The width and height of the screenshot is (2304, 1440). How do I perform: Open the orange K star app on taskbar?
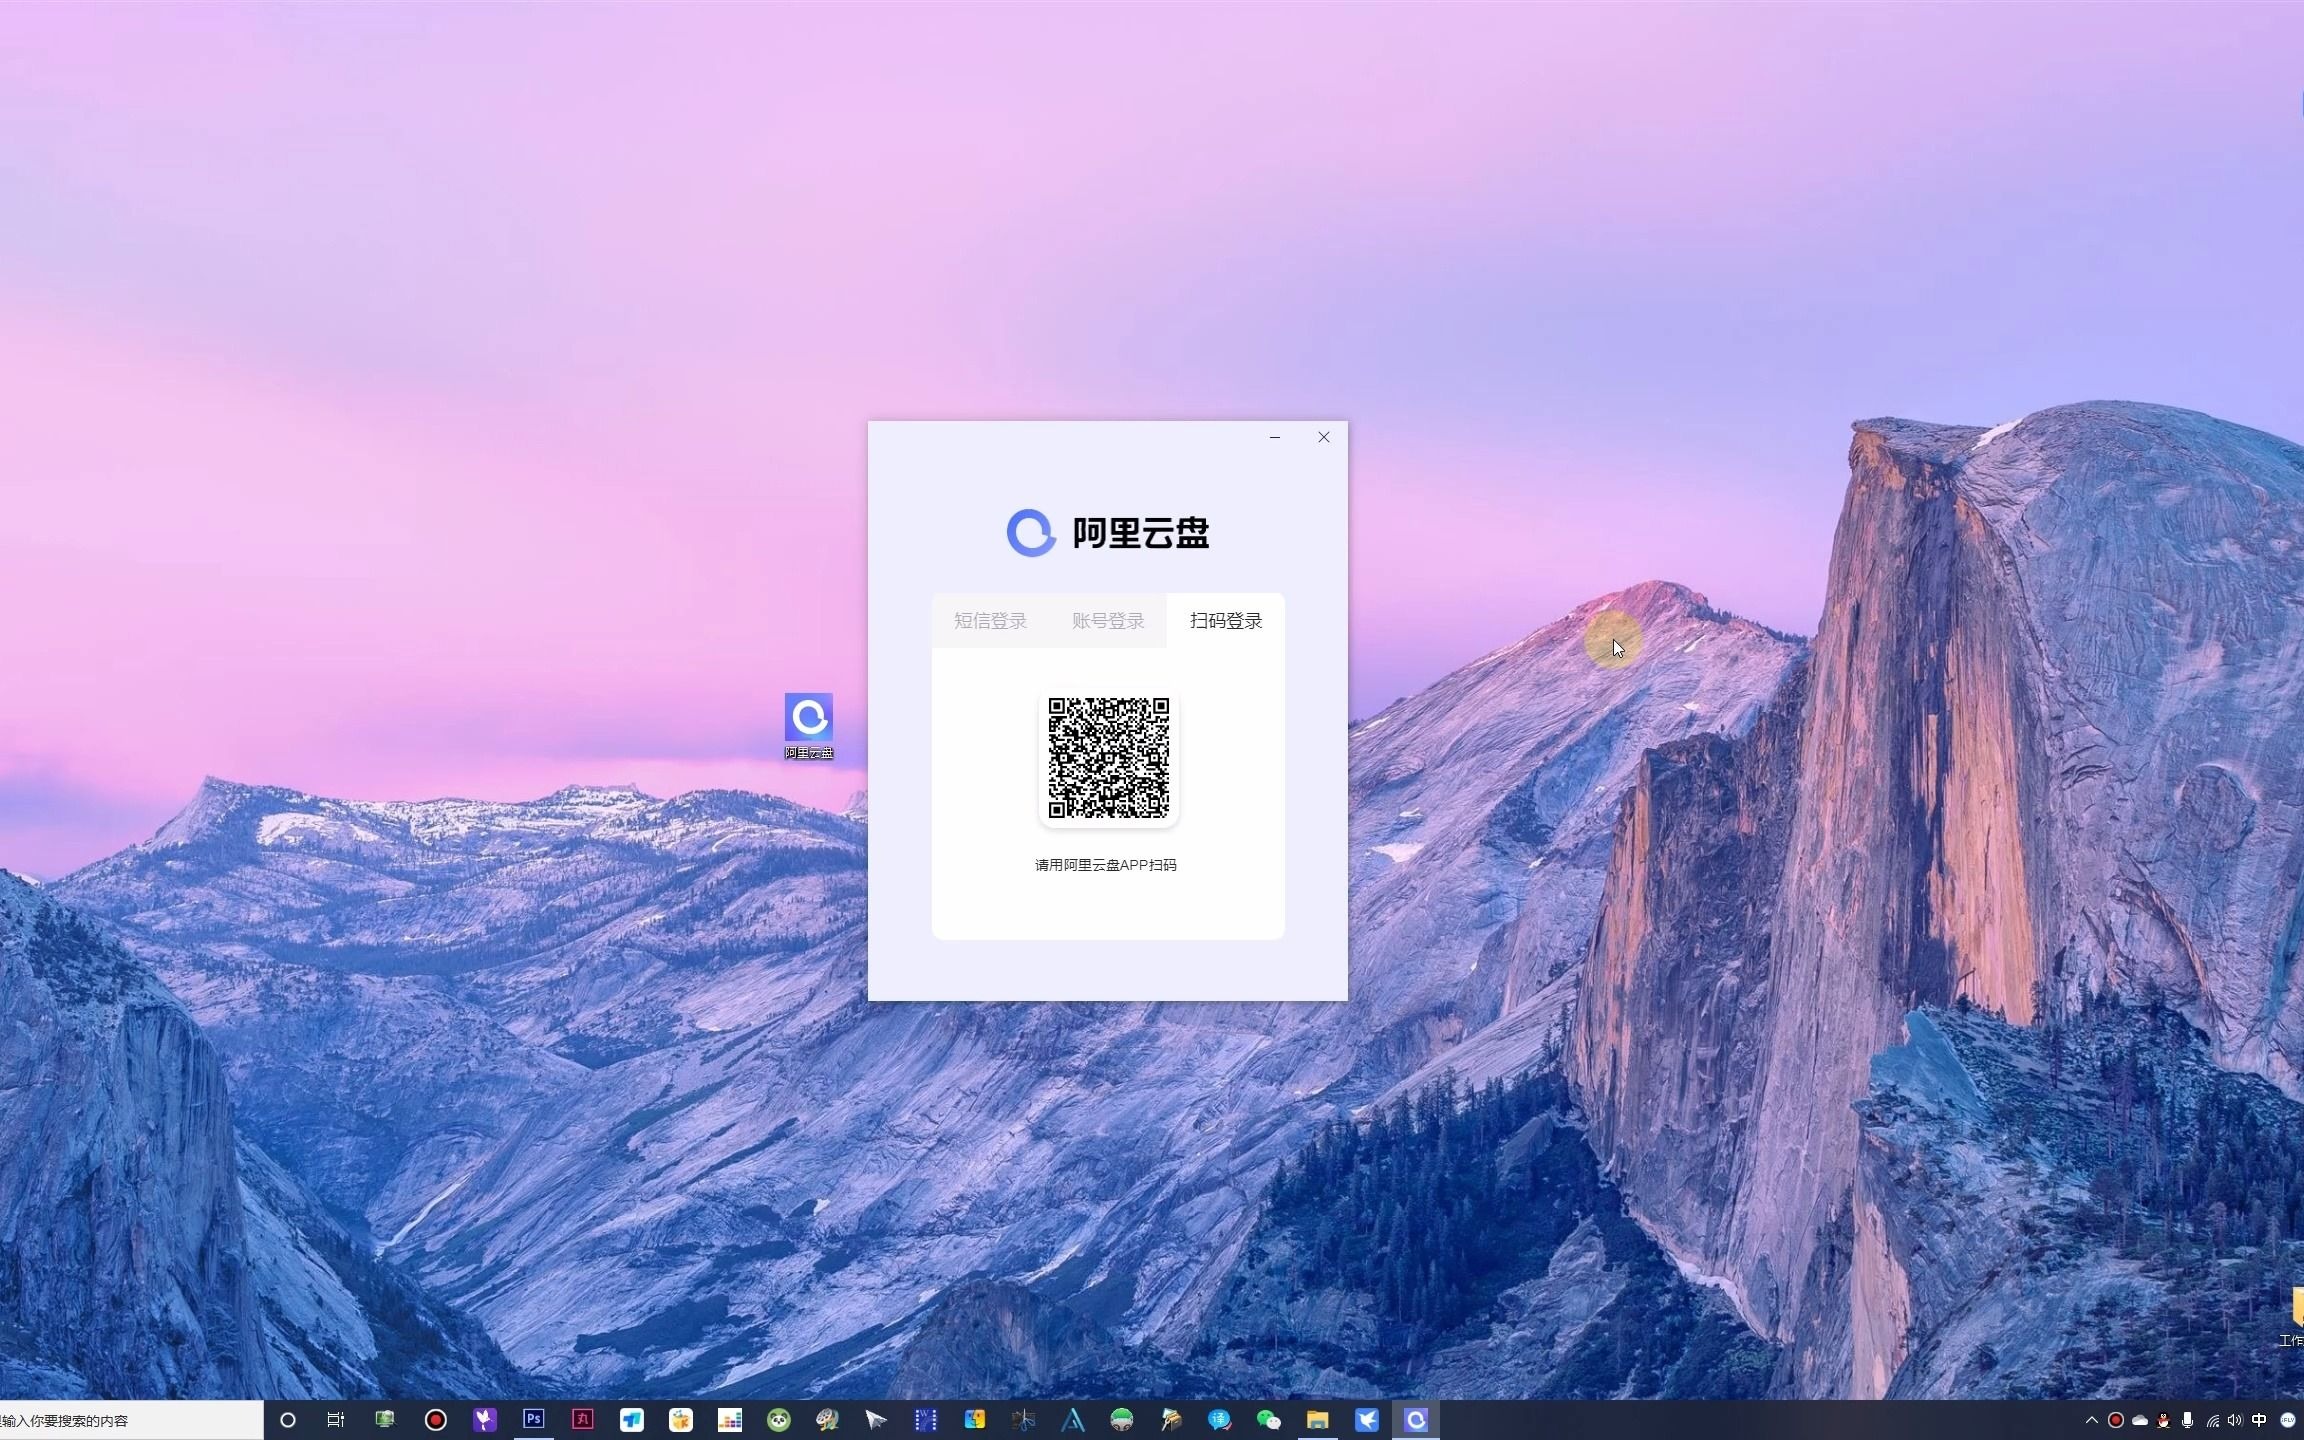[x=680, y=1420]
